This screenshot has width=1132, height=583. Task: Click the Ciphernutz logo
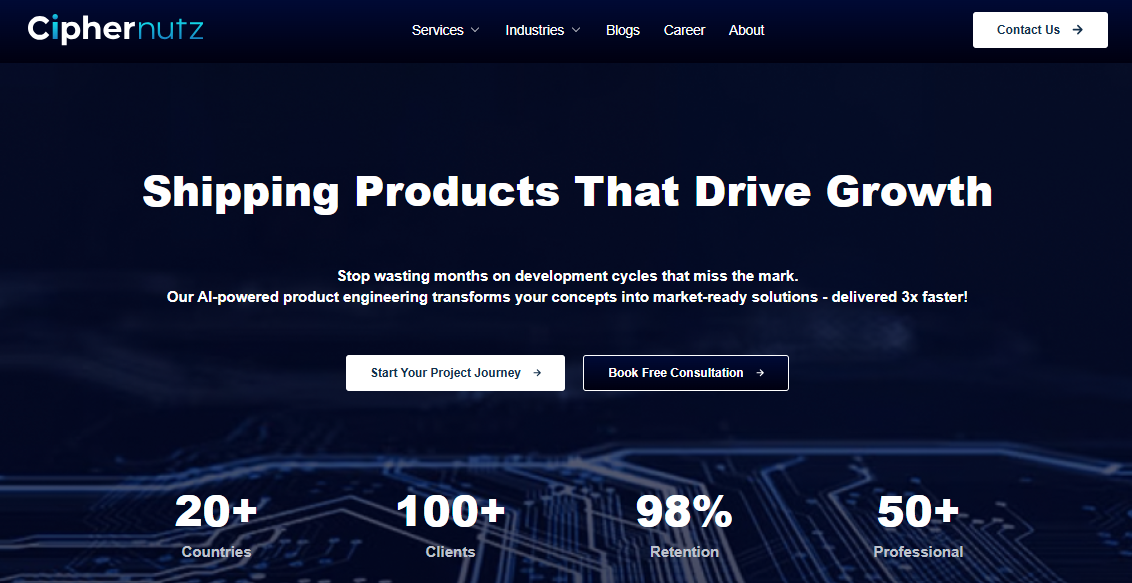point(116,29)
